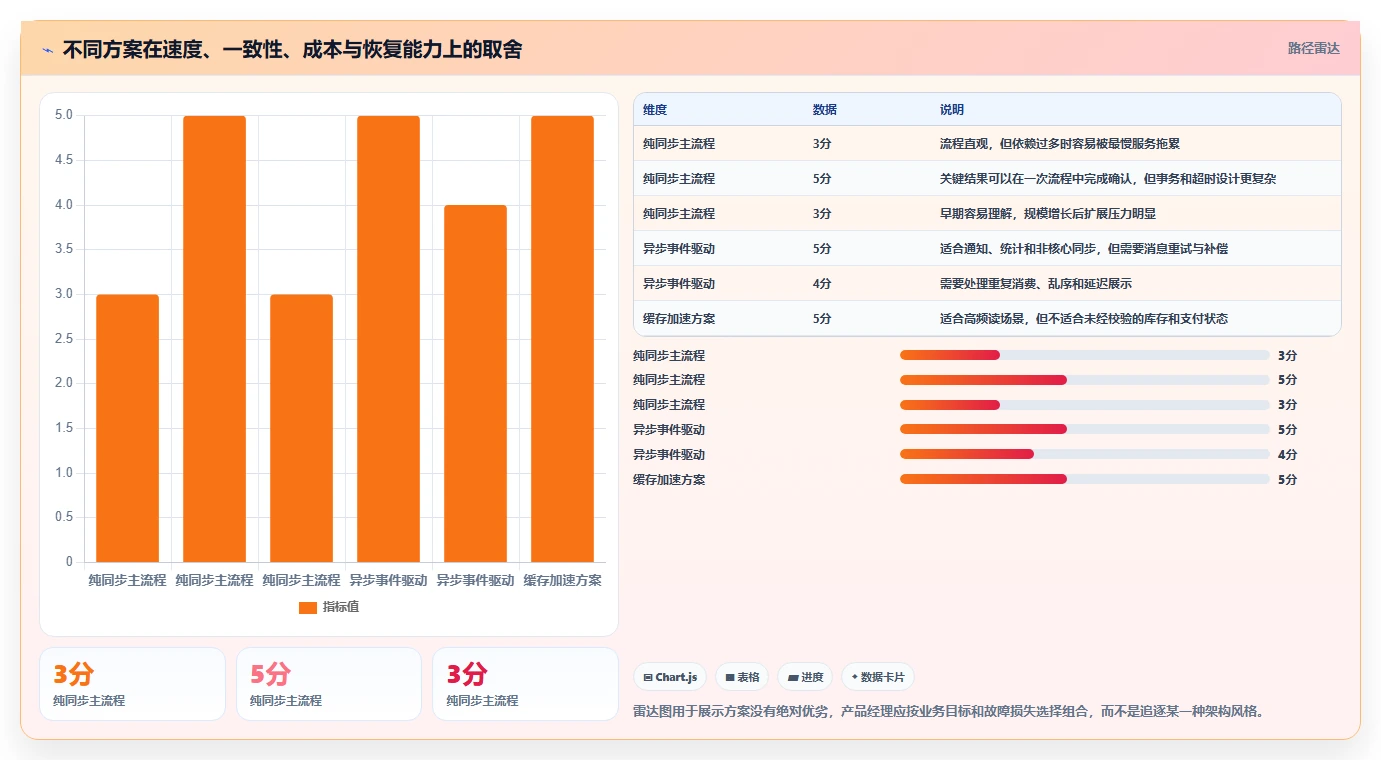Click the red 3分 data card
The width and height of the screenshot is (1381, 760).
coord(525,684)
